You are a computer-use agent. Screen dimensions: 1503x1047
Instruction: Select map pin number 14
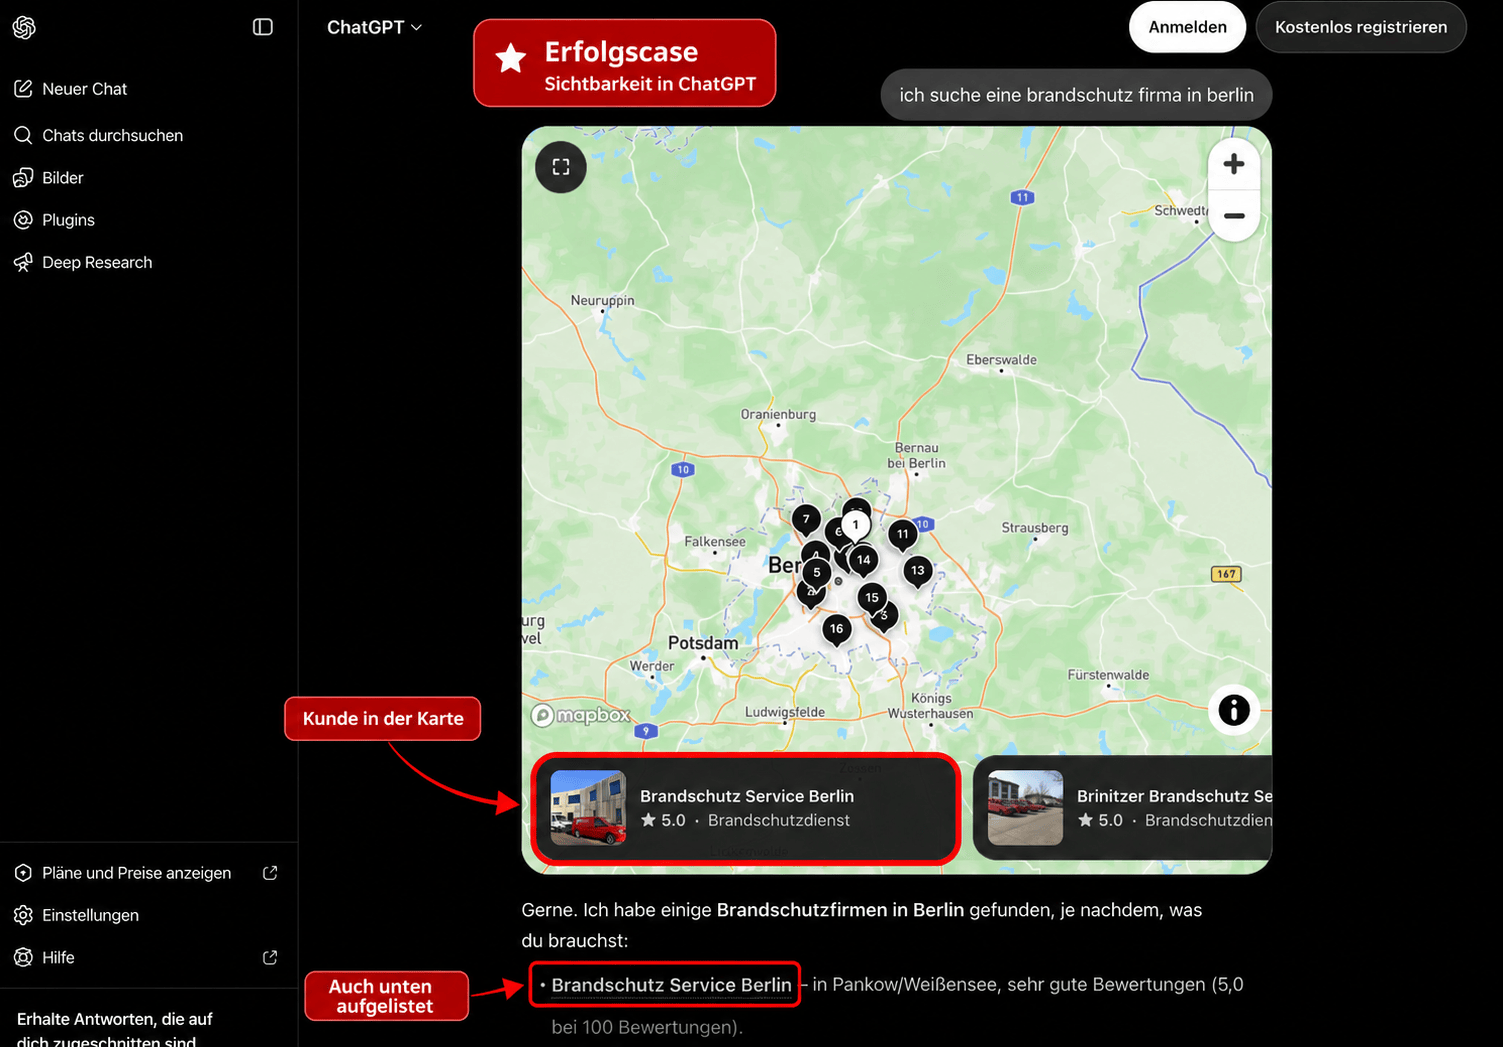(x=864, y=561)
